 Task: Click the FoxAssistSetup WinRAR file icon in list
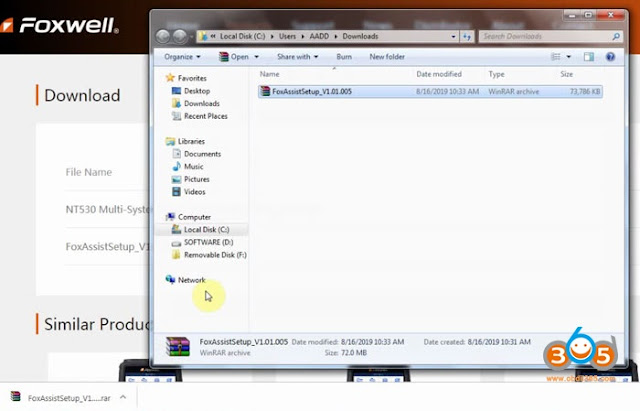point(265,91)
